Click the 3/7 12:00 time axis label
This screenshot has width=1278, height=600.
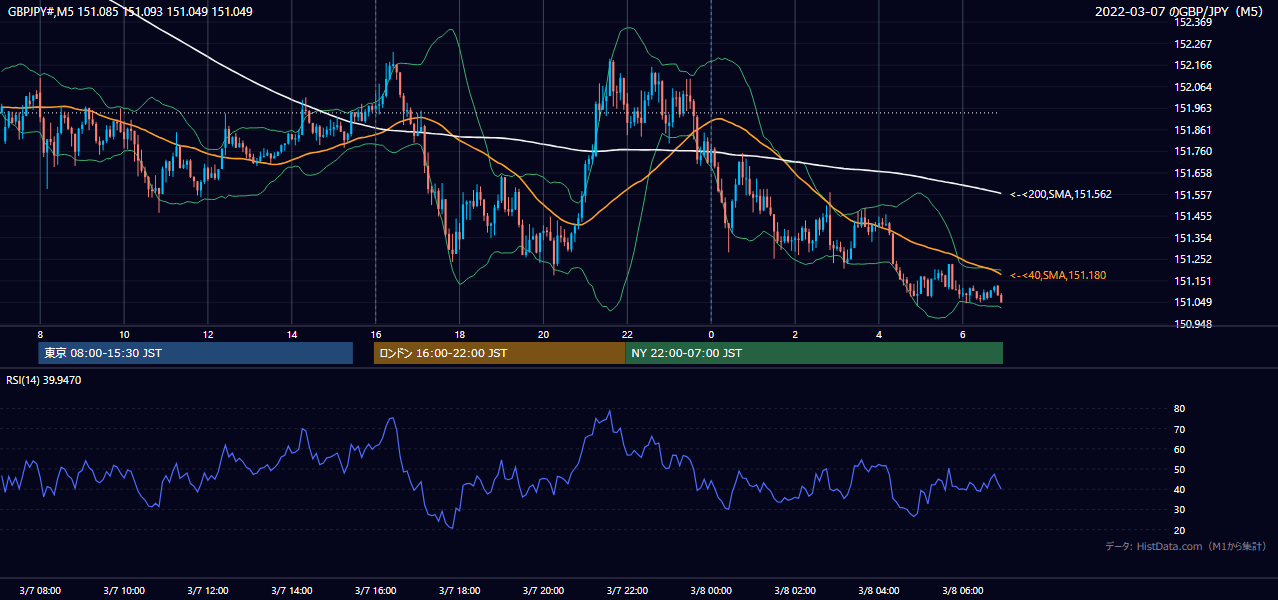coord(208,590)
